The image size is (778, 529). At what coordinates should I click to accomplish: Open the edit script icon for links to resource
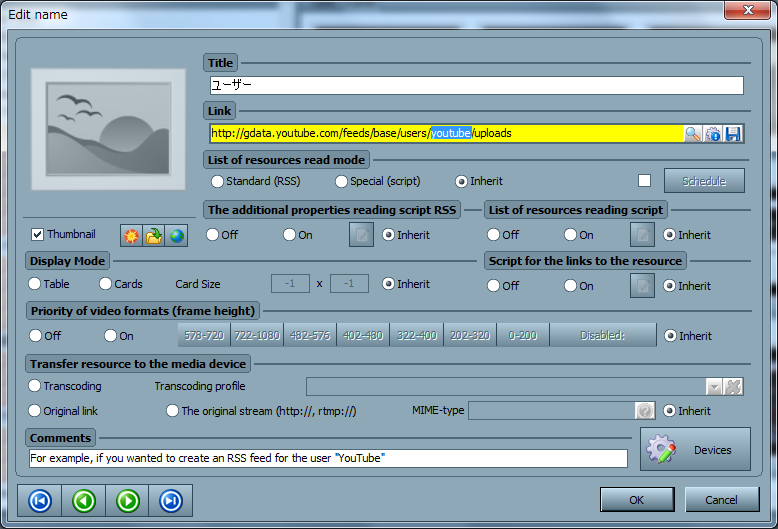pos(642,286)
